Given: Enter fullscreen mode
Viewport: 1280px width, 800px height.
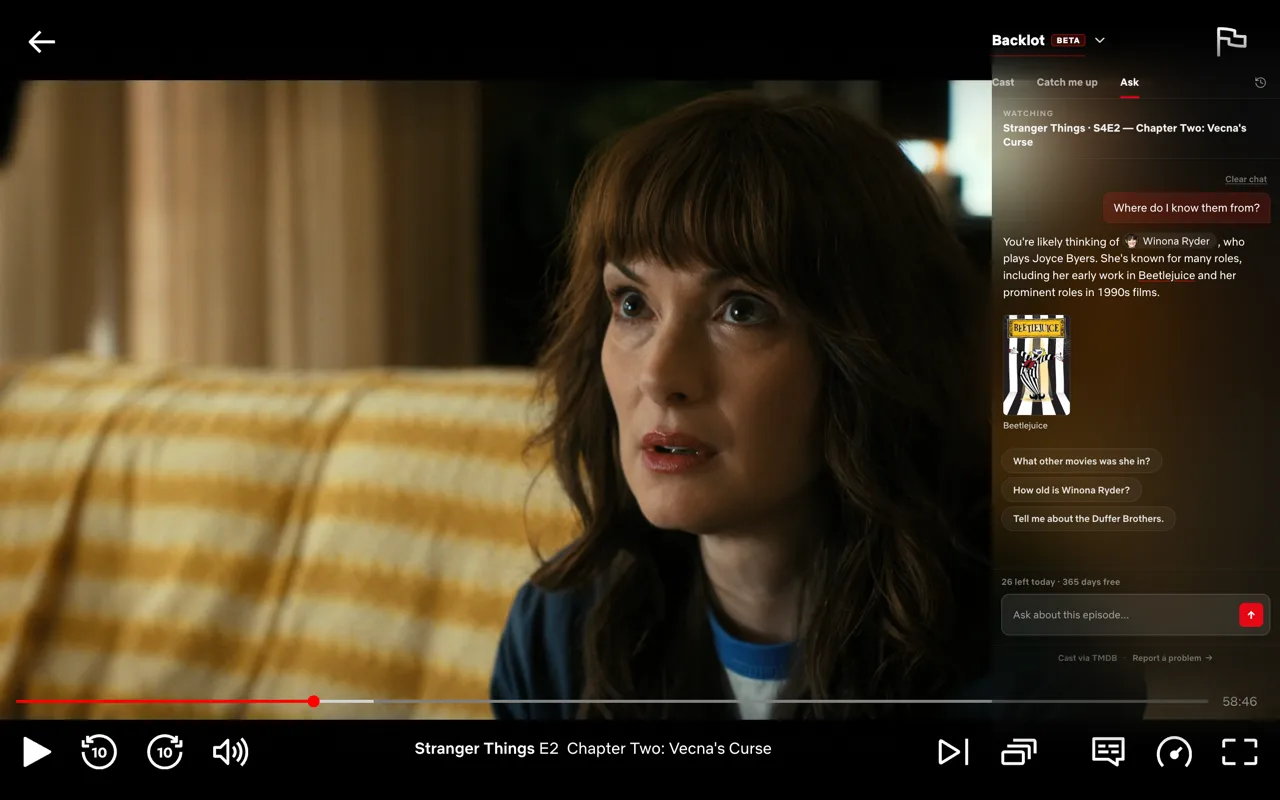Looking at the screenshot, I should (1240, 752).
